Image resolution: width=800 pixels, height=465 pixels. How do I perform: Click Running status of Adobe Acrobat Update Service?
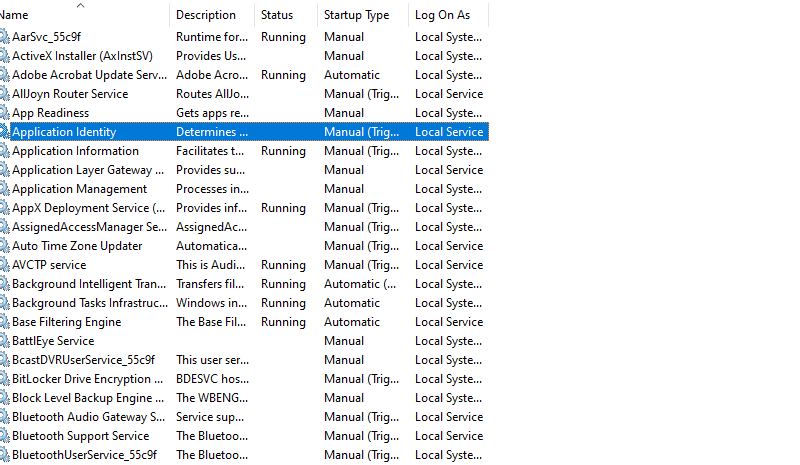click(x=284, y=75)
